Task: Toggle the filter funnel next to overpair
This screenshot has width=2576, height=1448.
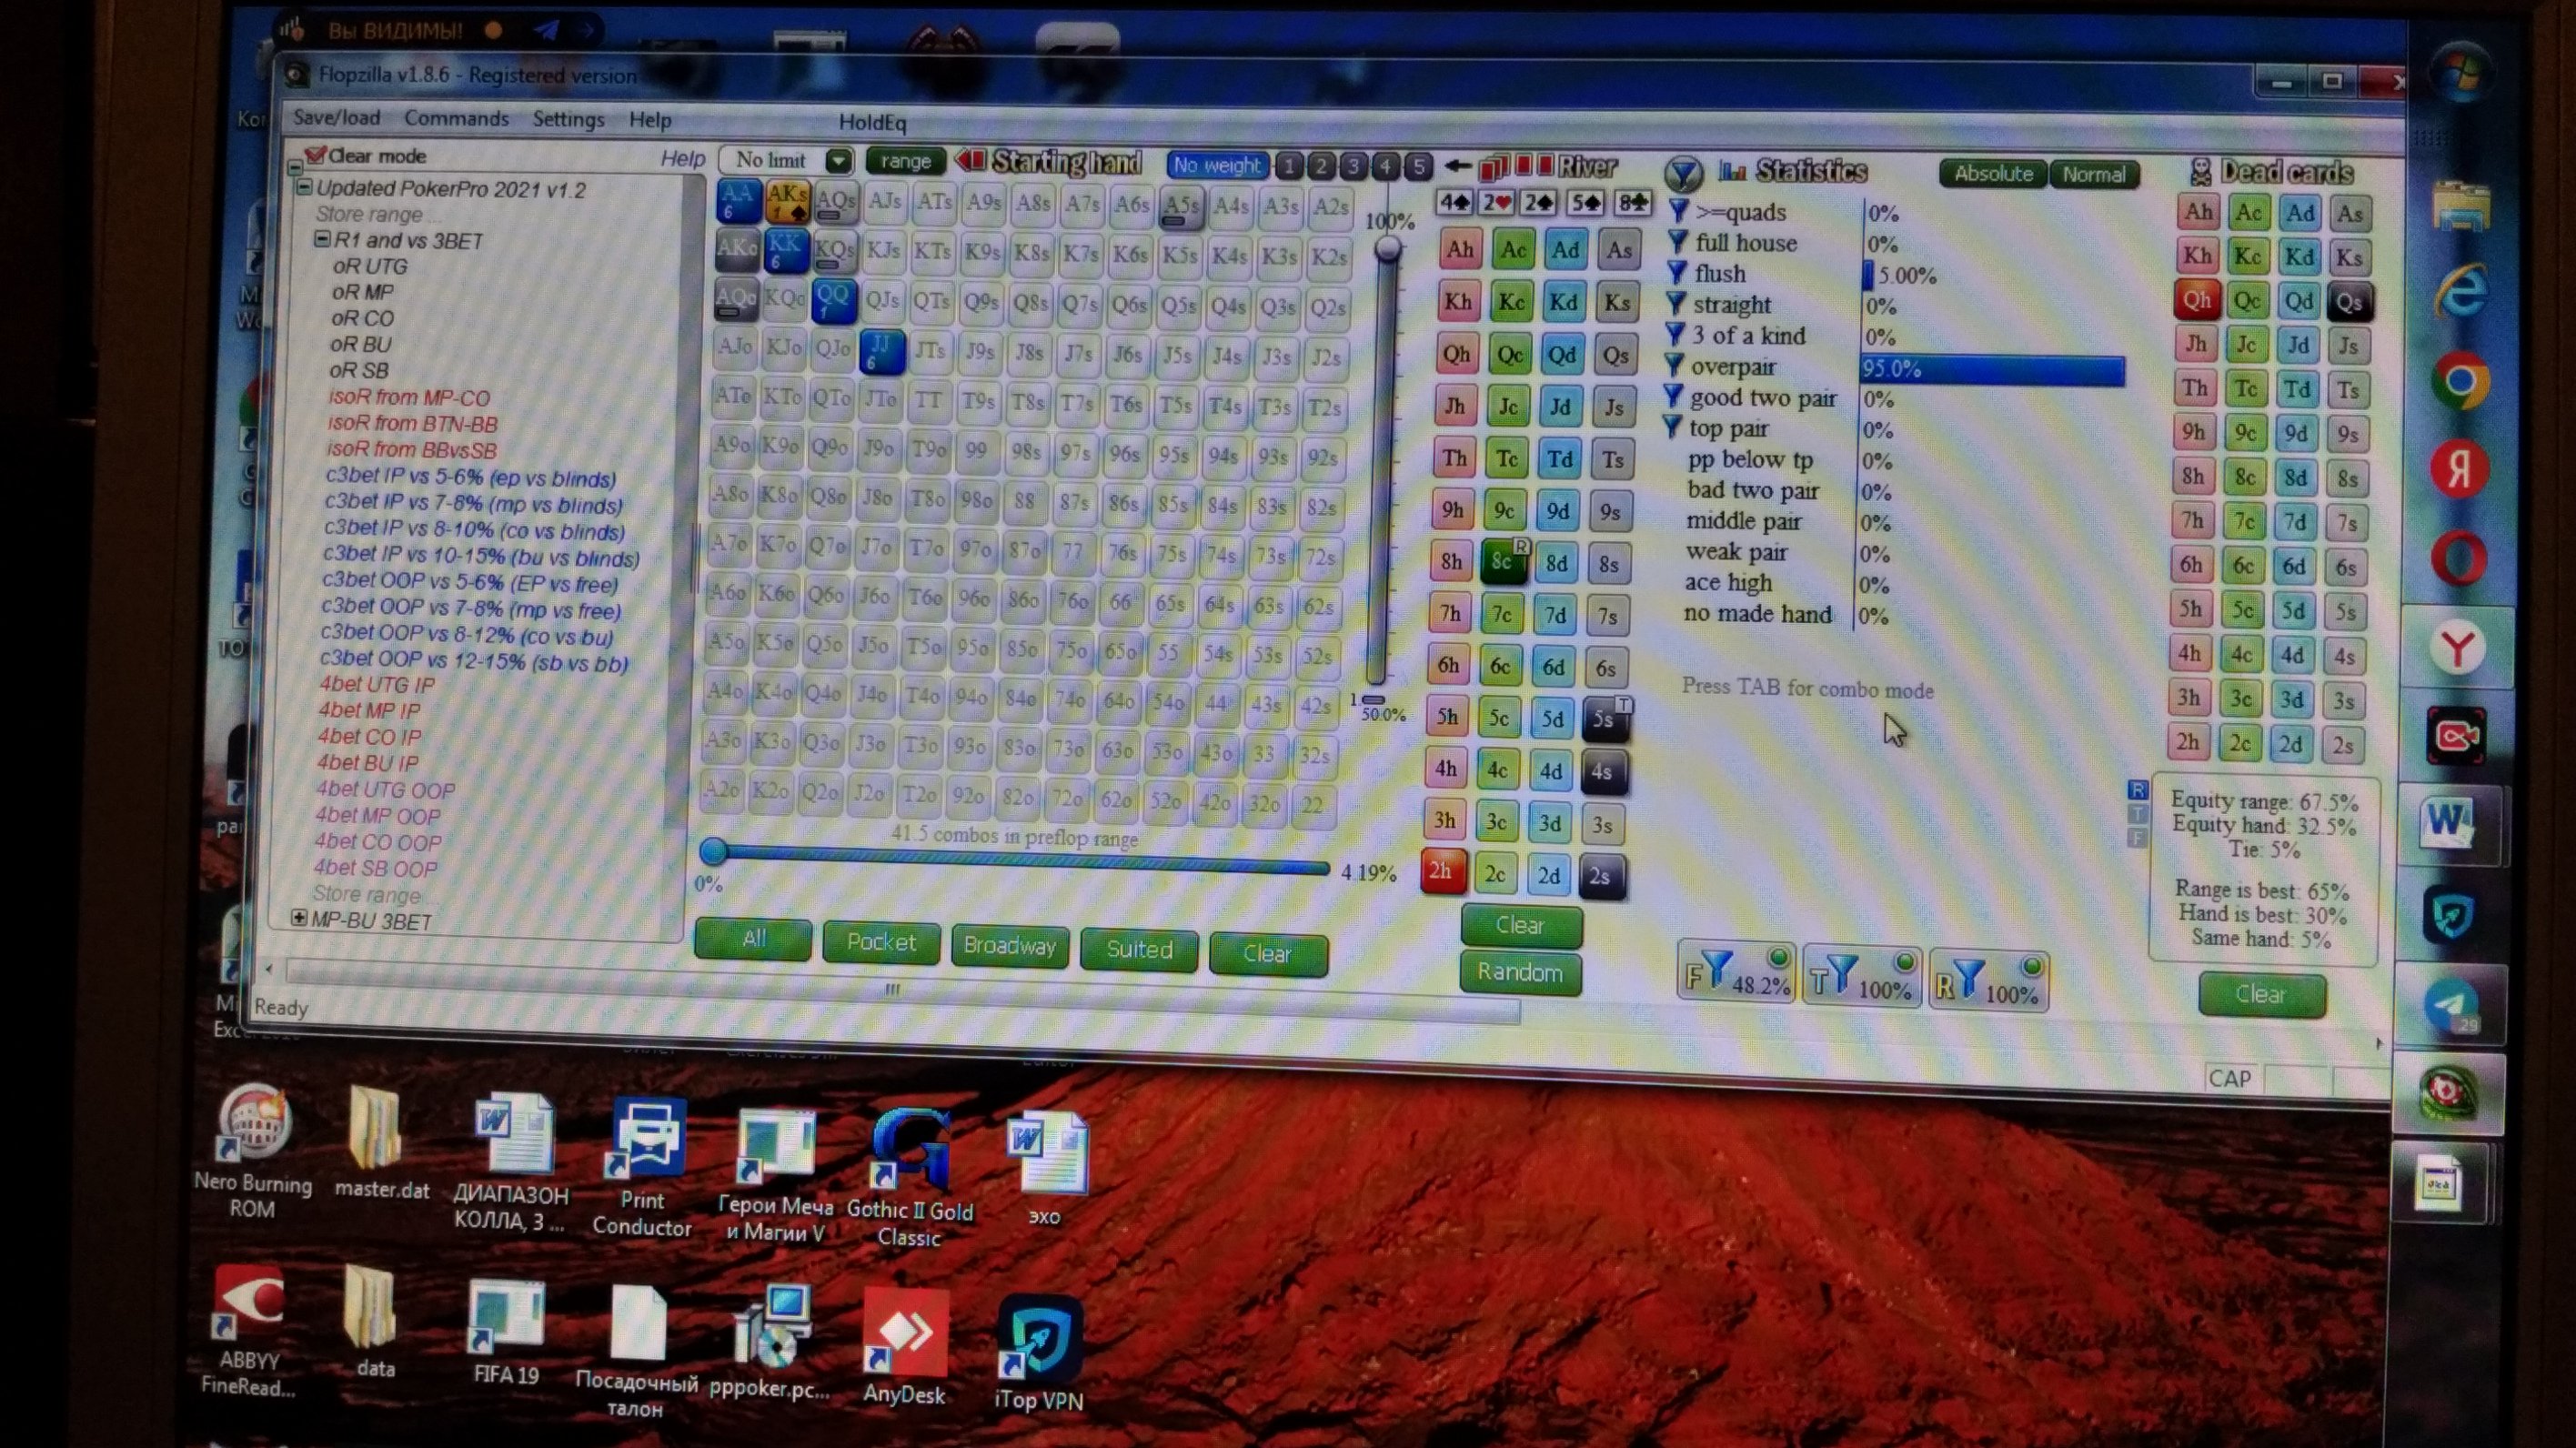Action: pyautogui.click(x=1674, y=365)
